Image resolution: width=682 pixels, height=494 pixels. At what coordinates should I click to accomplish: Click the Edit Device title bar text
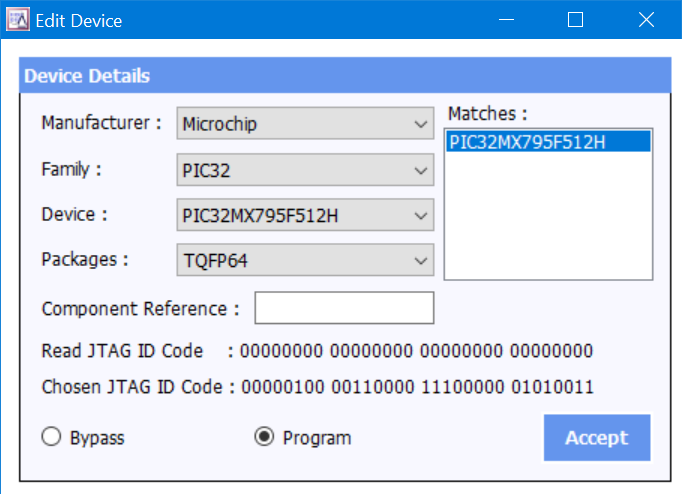click(79, 20)
